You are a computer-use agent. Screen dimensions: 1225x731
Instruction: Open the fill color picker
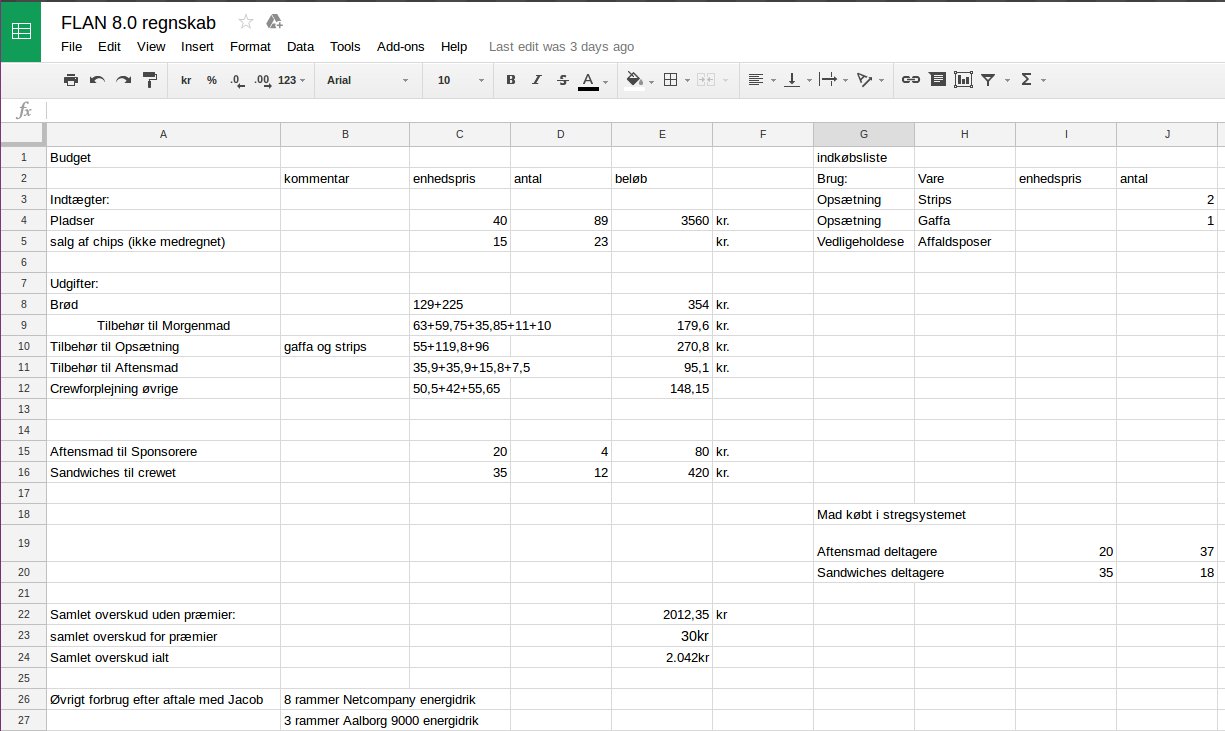638,80
